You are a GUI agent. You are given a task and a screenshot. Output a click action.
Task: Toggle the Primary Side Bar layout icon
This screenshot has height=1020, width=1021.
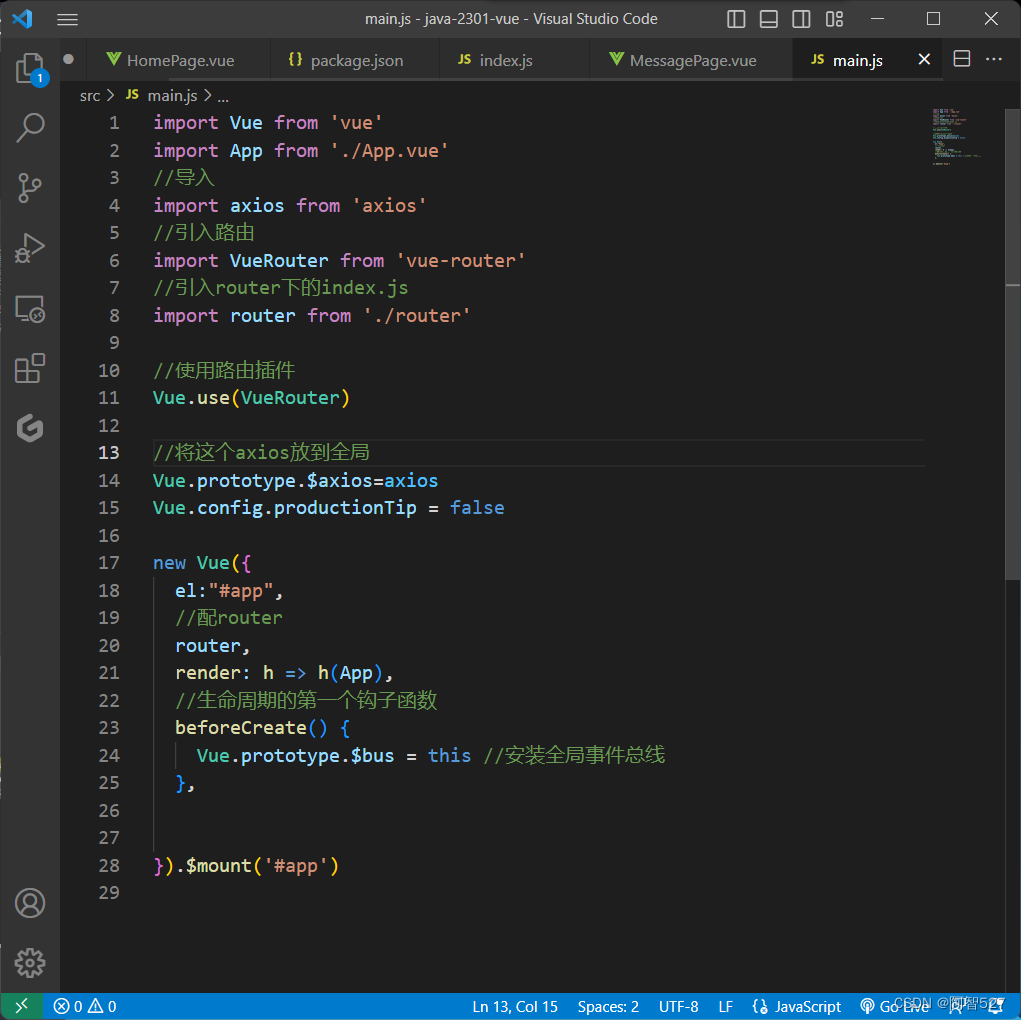(x=736, y=19)
